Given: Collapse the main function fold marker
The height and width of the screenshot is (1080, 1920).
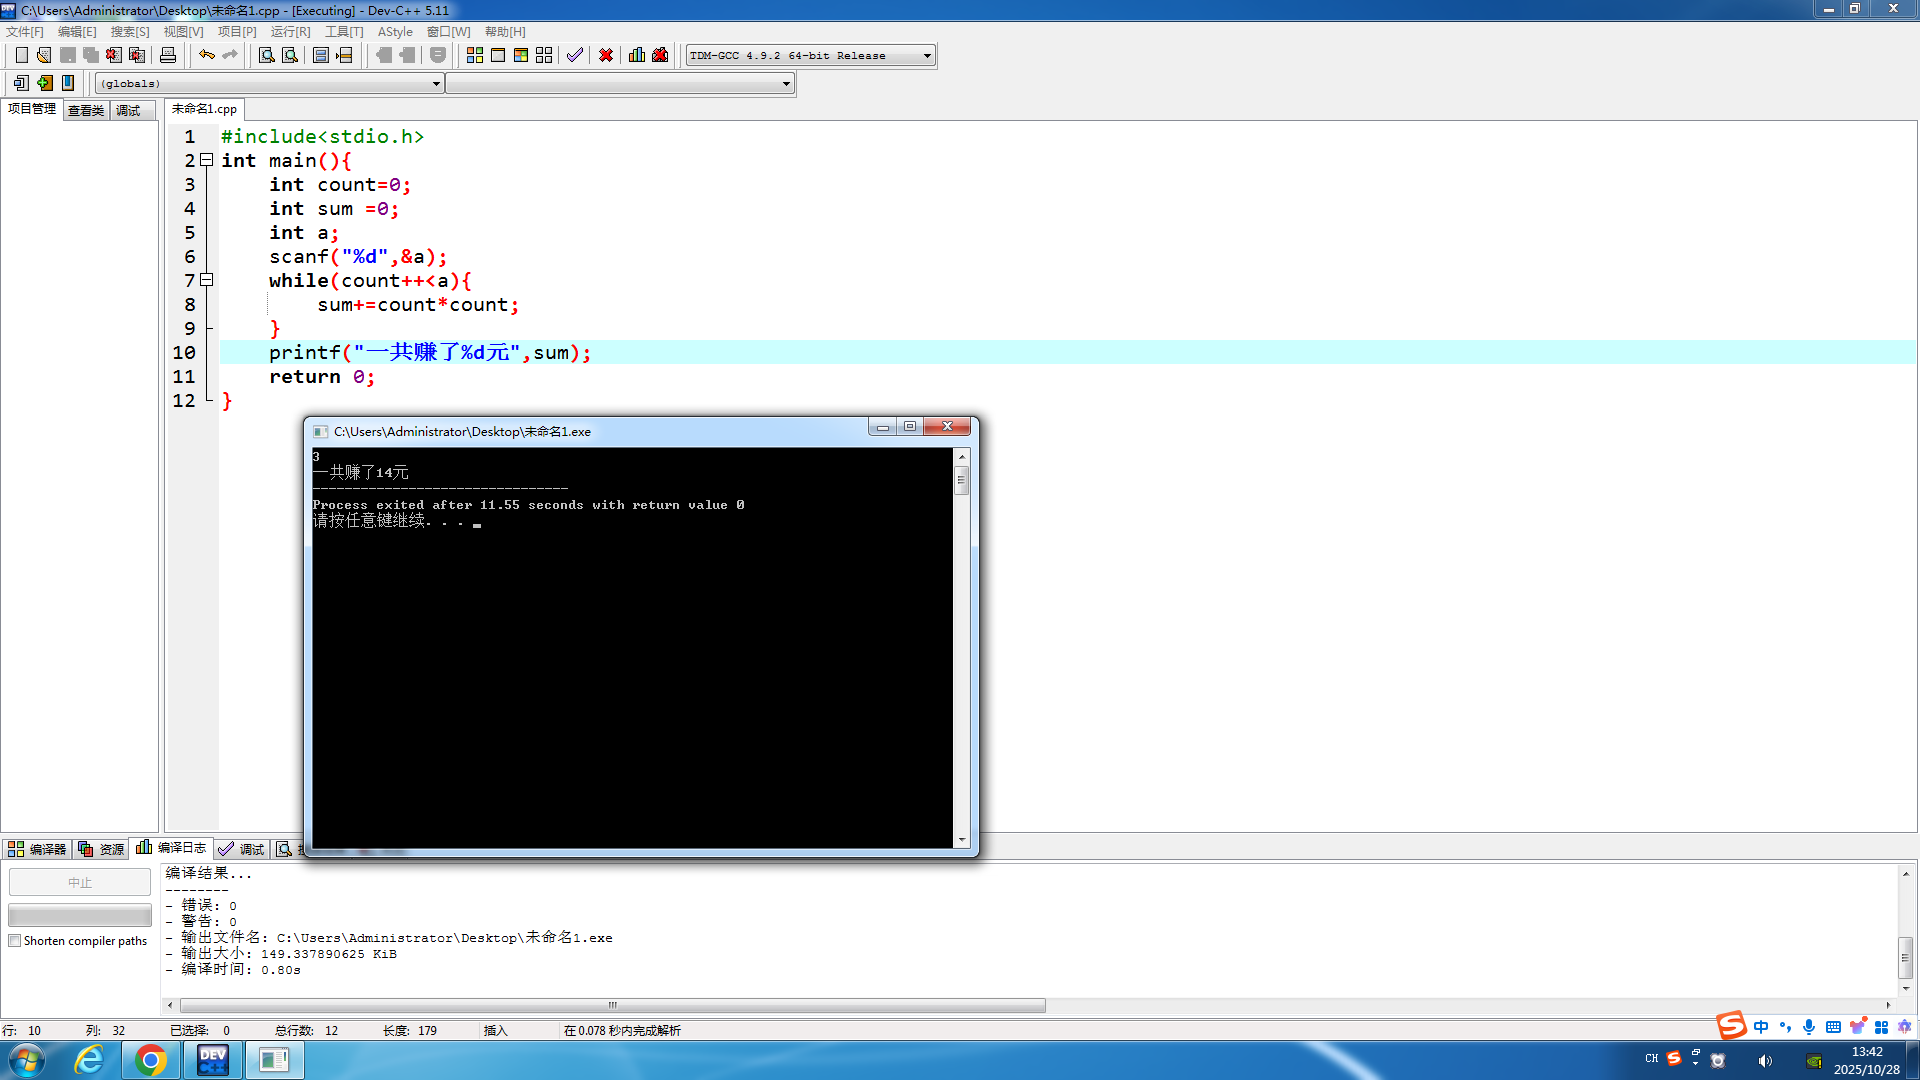Looking at the screenshot, I should coord(206,160).
